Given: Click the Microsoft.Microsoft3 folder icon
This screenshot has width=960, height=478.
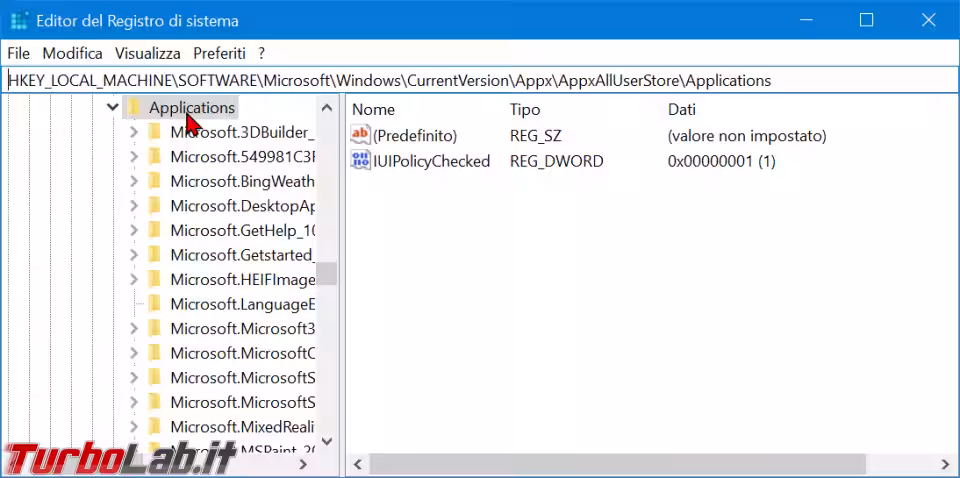Looking at the screenshot, I should [x=154, y=328].
